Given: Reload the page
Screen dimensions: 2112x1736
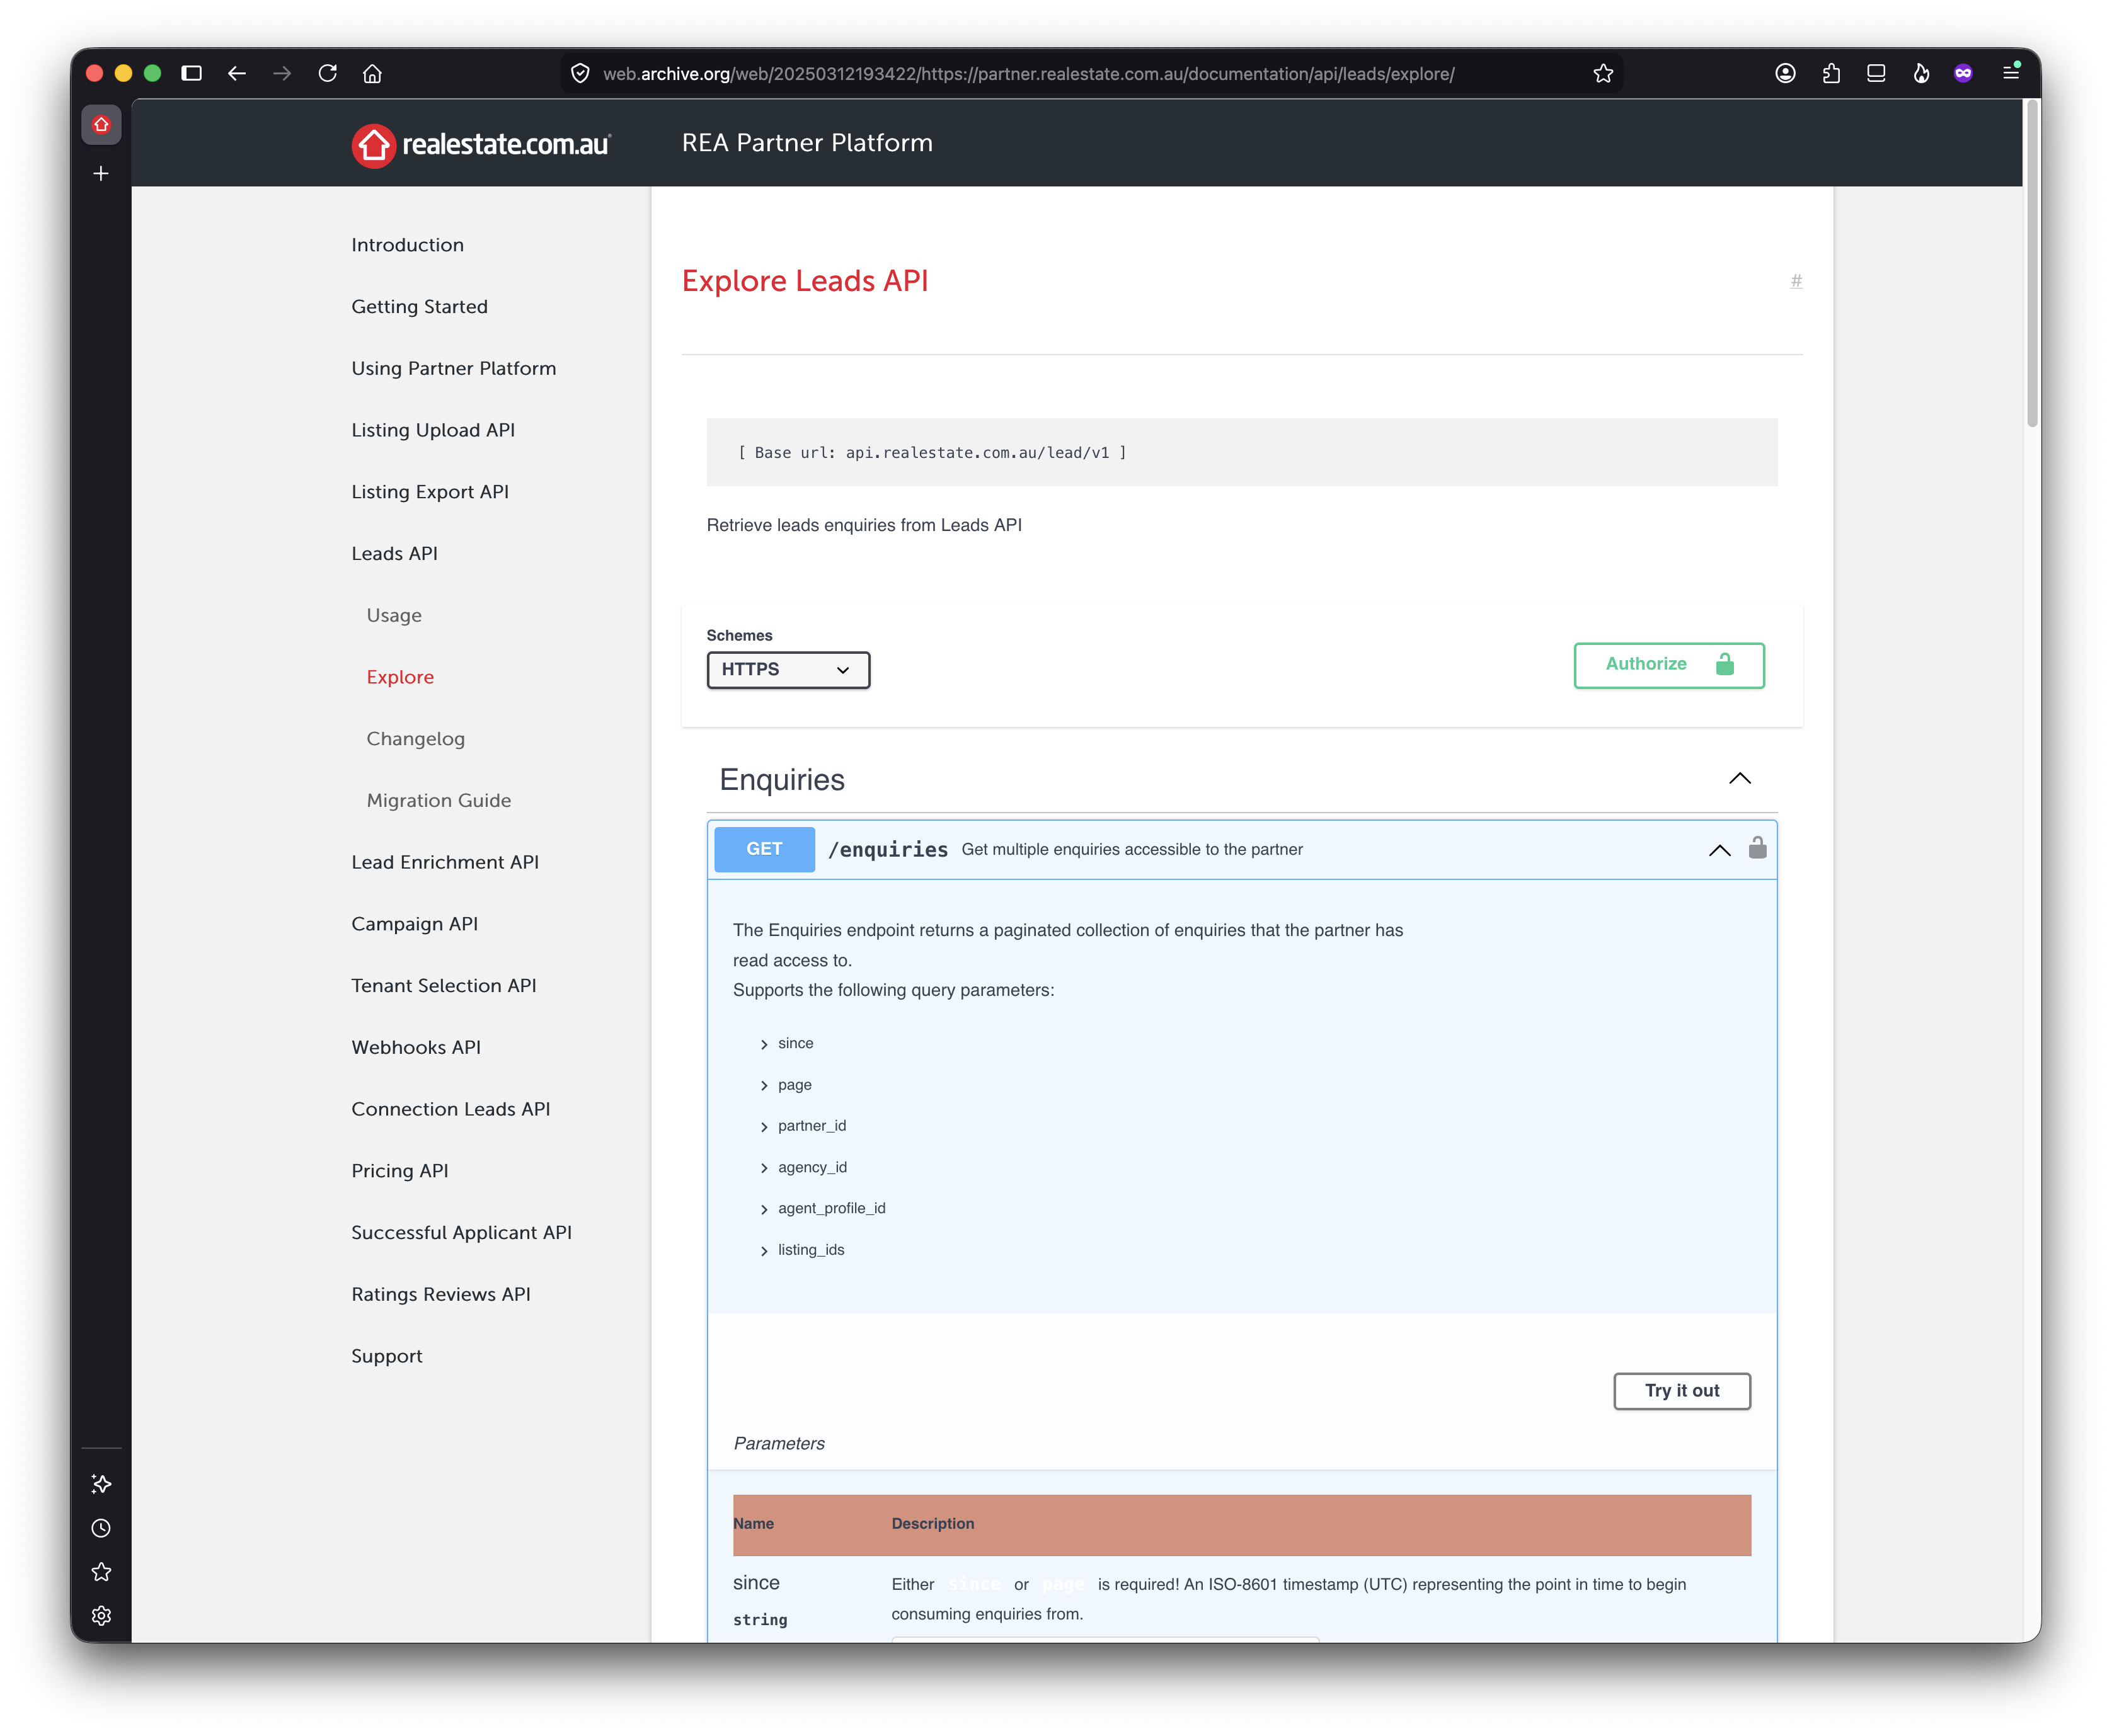Looking at the screenshot, I should pyautogui.click(x=327, y=73).
